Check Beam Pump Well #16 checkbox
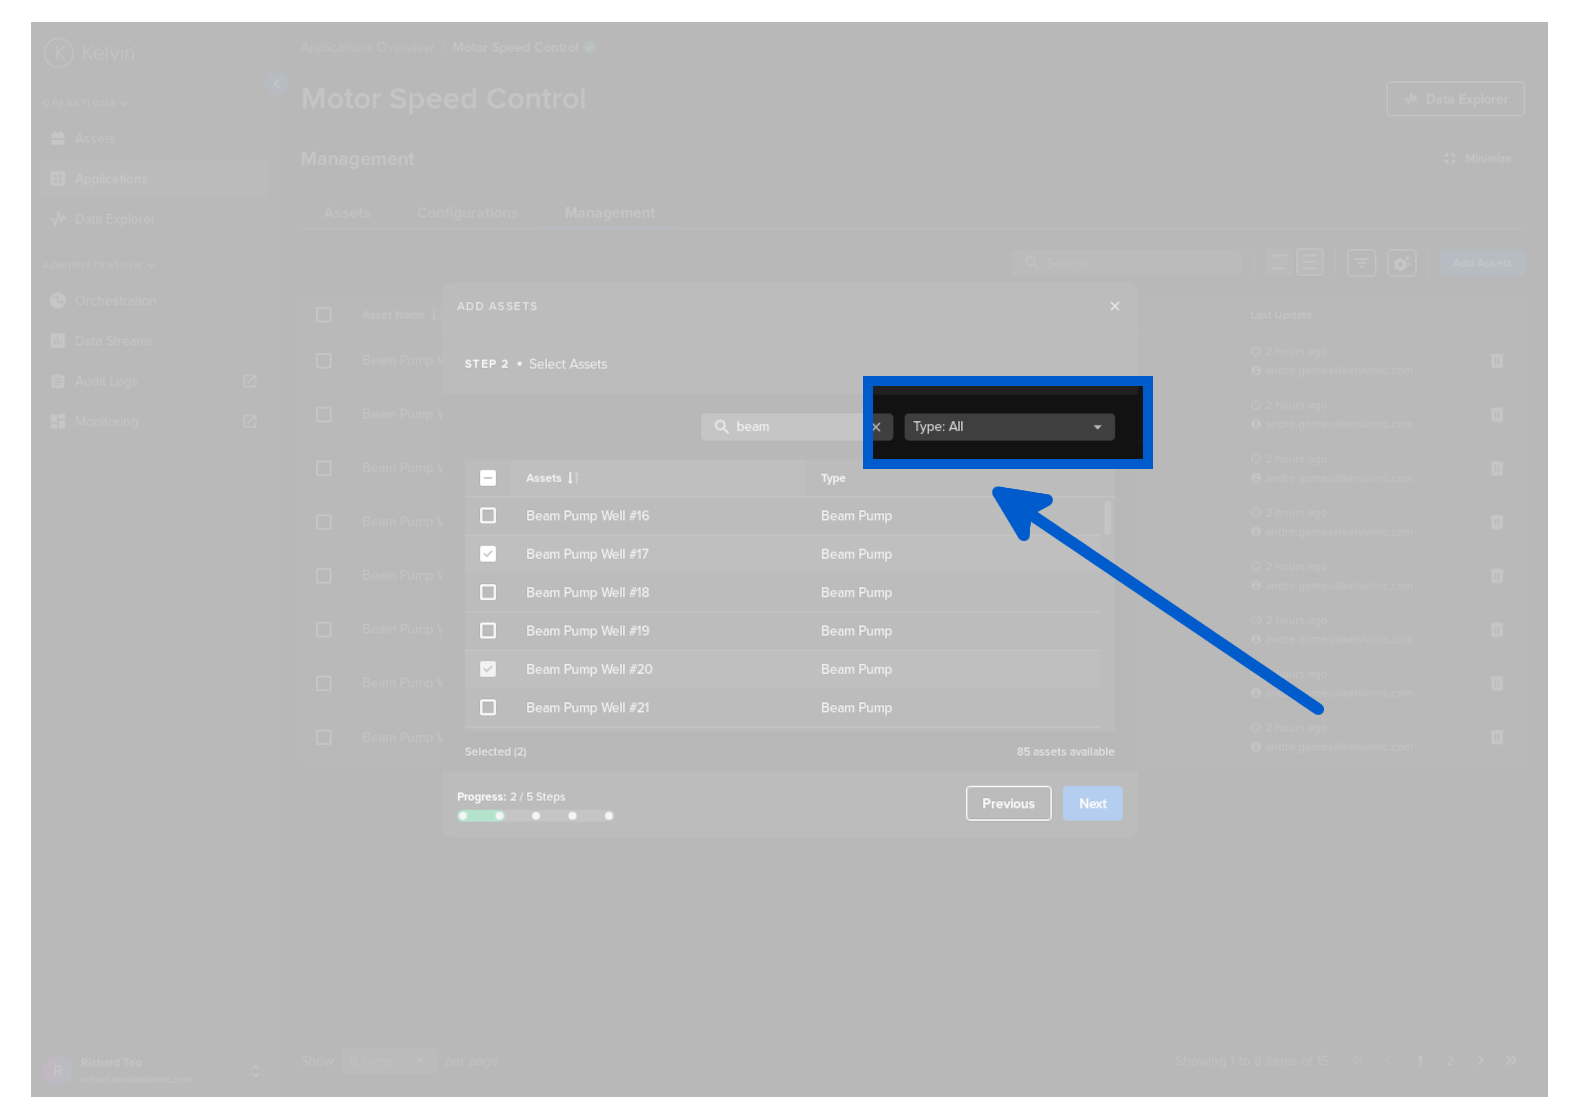This screenshot has width=1580, height=1120. 488,516
